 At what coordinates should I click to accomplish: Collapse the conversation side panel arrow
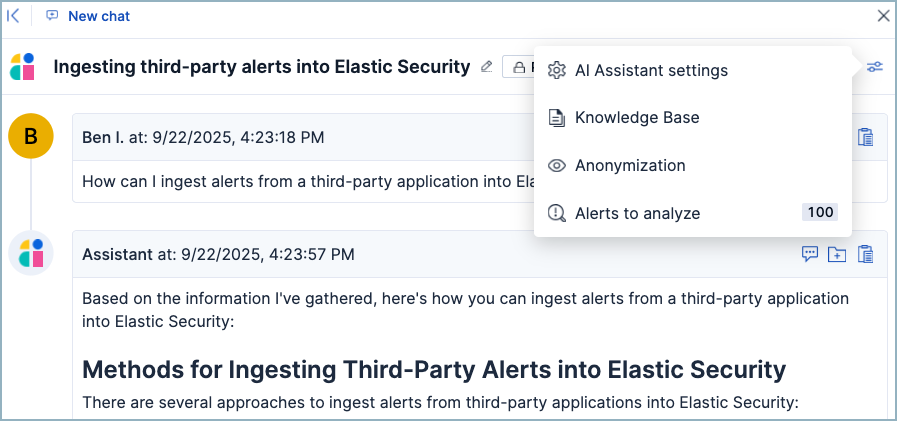[14, 16]
